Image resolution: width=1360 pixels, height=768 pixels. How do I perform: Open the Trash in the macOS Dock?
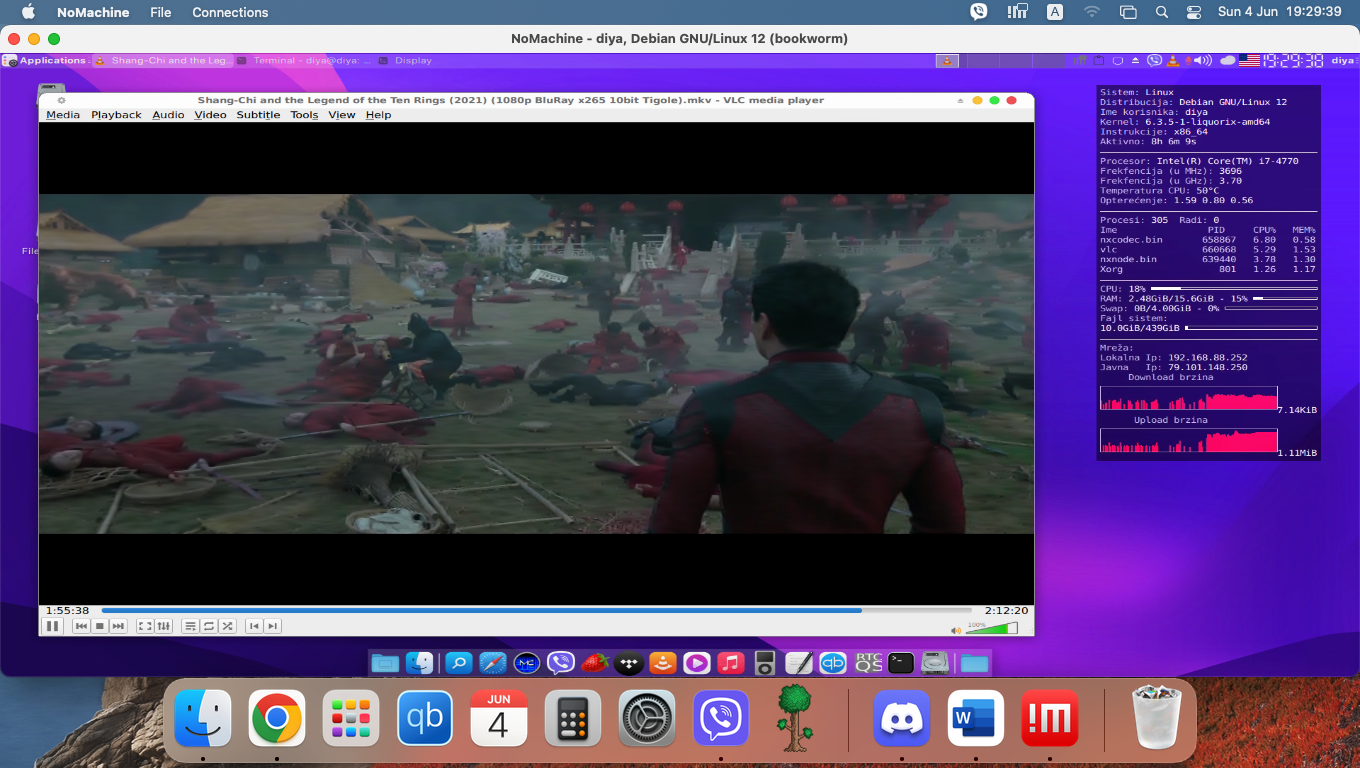click(x=1157, y=718)
